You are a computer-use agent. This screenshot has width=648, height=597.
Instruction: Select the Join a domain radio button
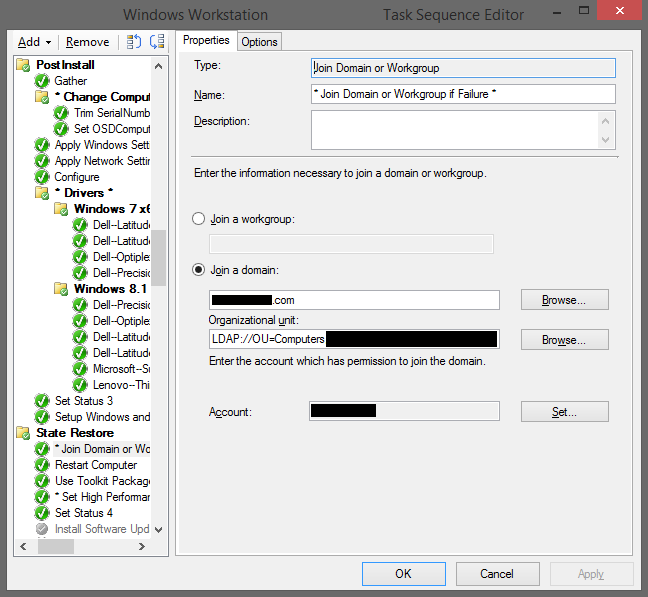198,270
